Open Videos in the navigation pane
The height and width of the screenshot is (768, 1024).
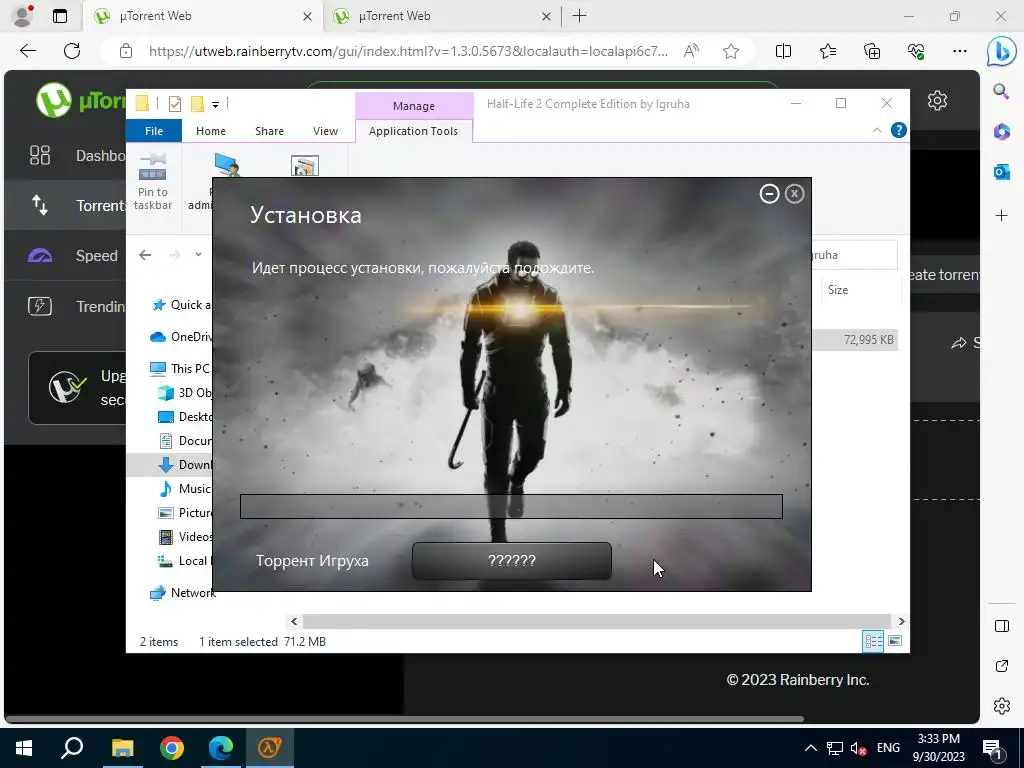185,537
